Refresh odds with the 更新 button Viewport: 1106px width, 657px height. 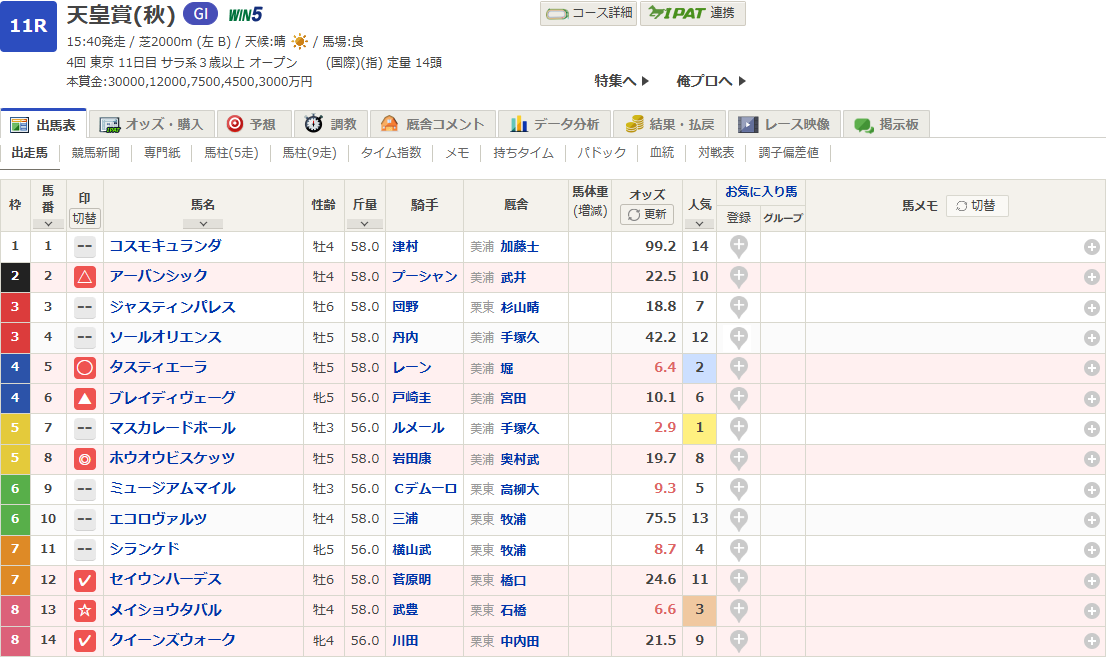[x=647, y=214]
